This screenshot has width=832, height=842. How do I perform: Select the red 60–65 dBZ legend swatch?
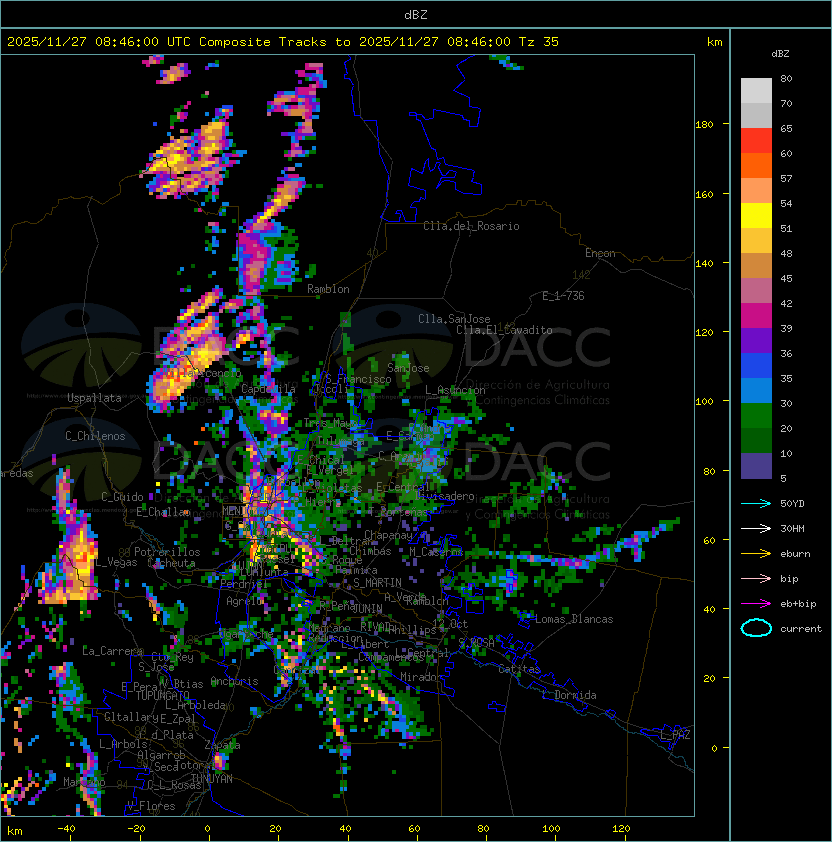pyautogui.click(x=756, y=141)
